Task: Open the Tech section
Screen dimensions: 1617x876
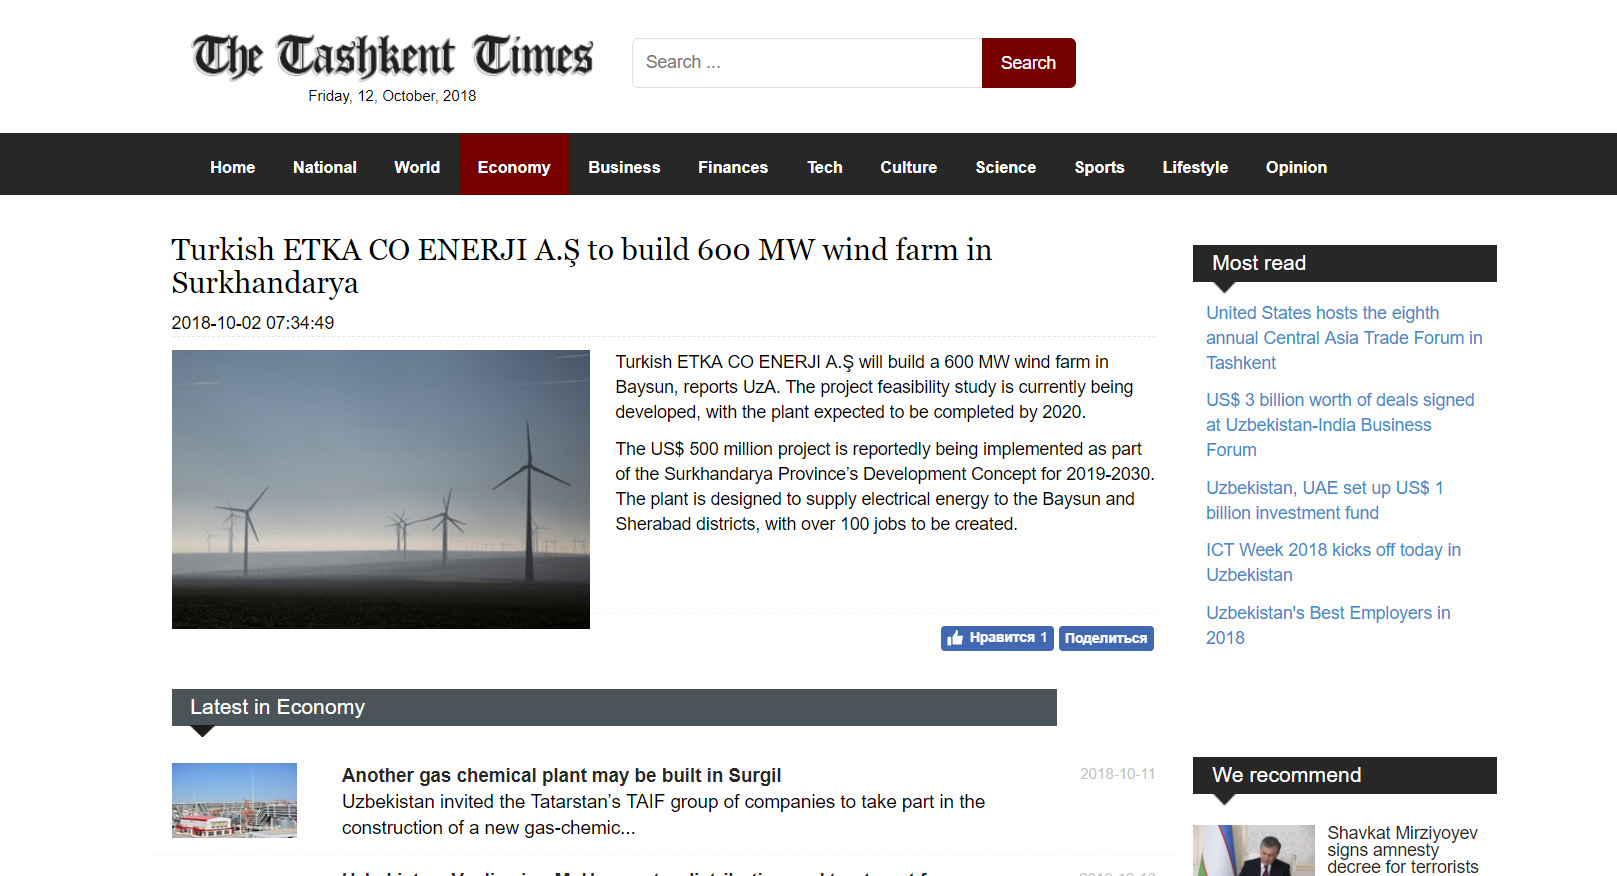Action: 824,167
